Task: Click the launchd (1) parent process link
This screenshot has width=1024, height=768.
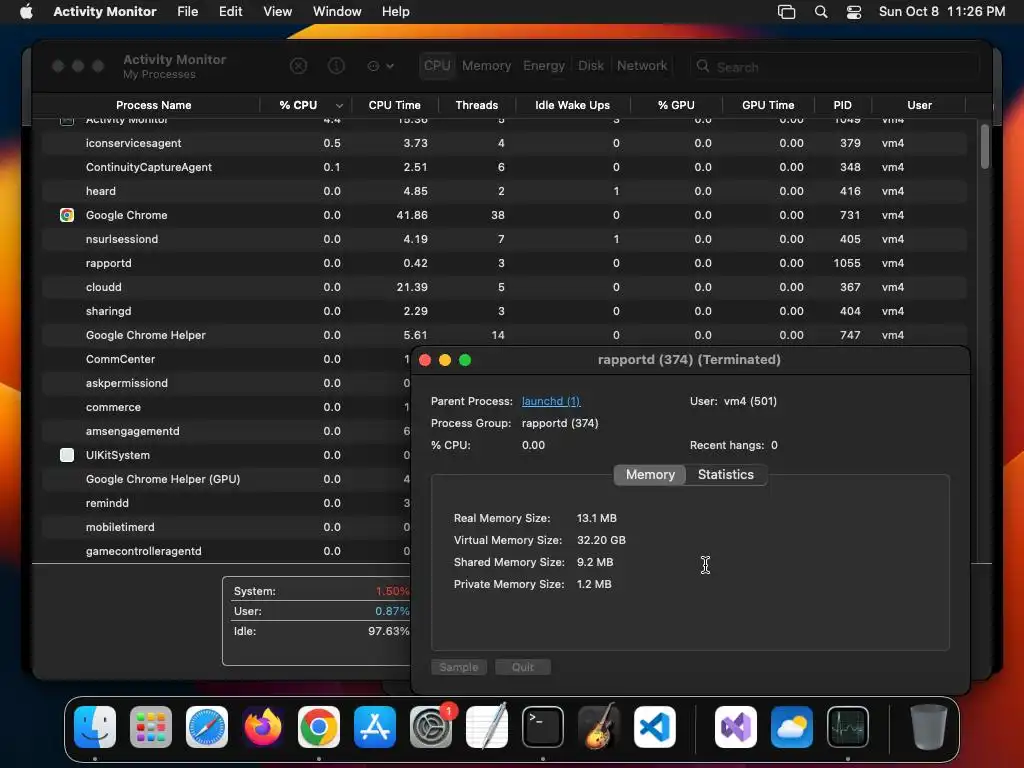Action: tap(551, 401)
